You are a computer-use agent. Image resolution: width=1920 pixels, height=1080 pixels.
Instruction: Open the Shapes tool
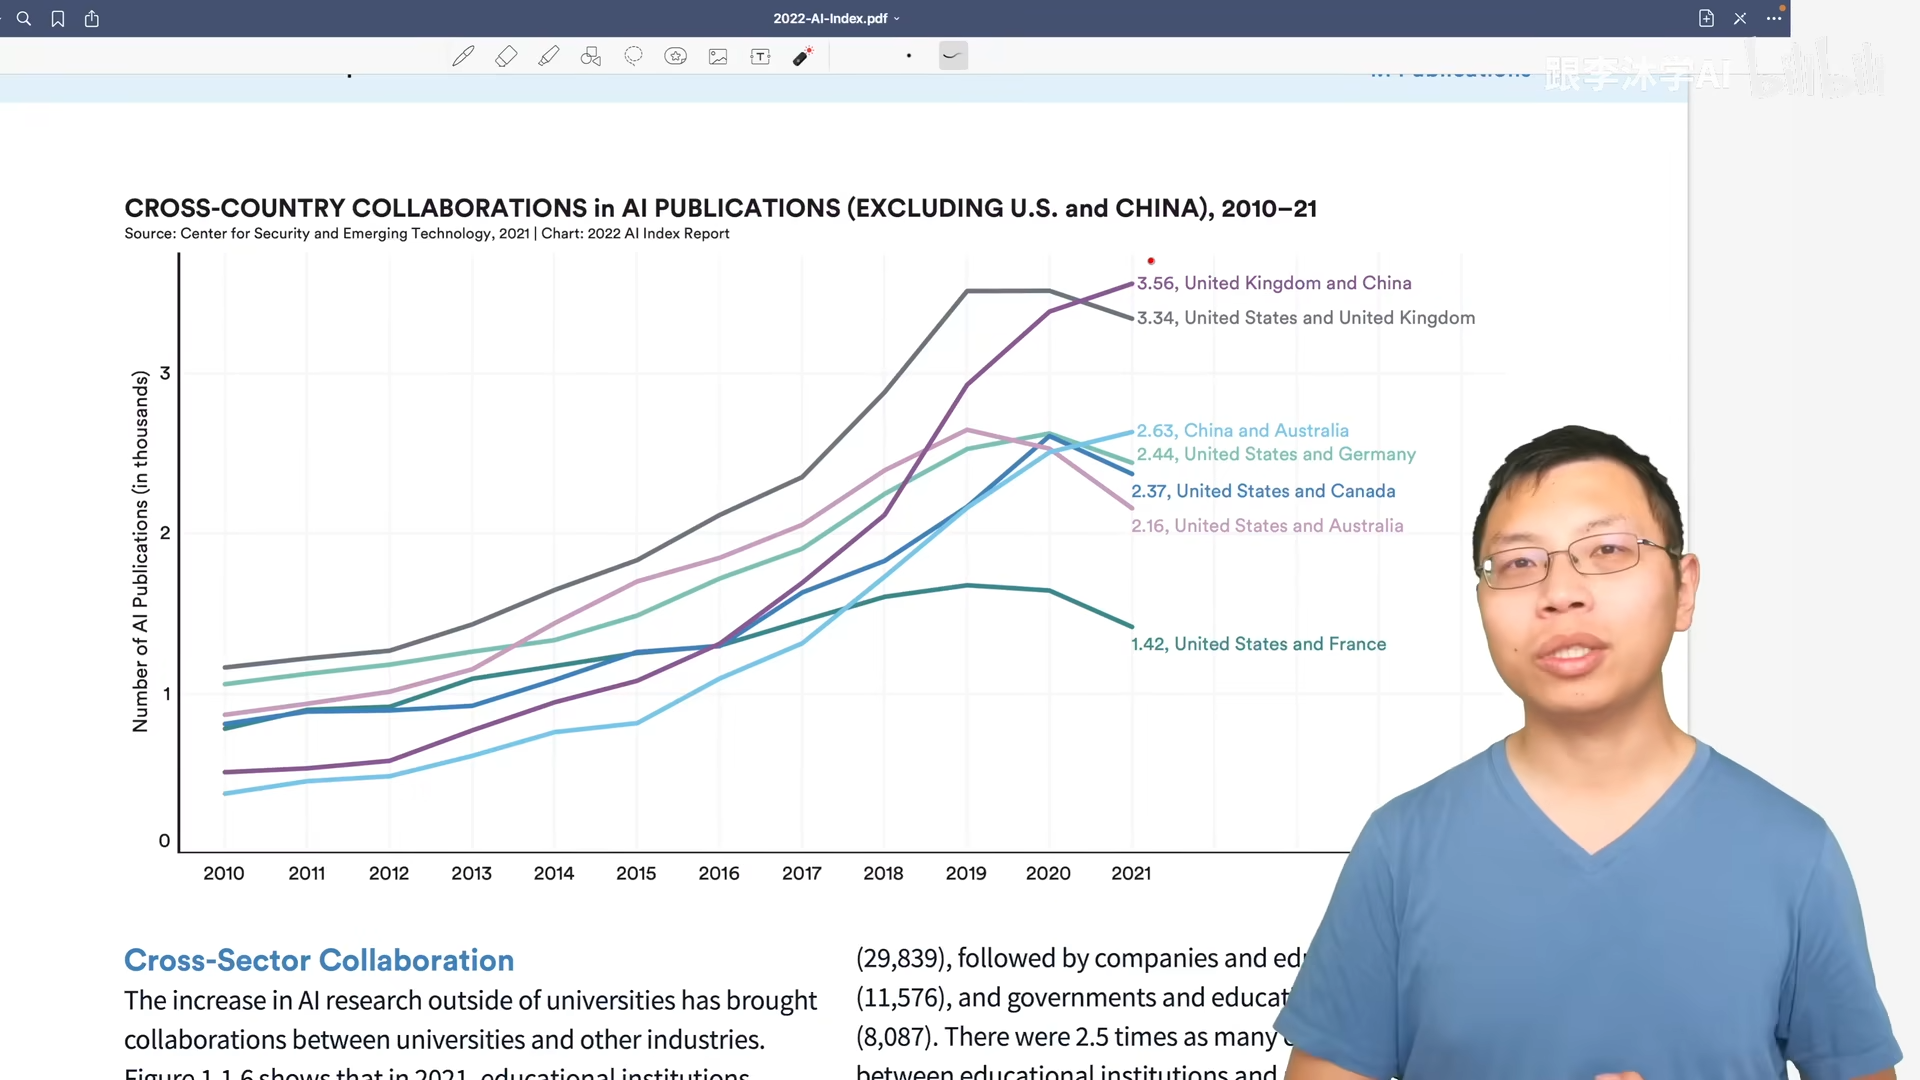click(x=591, y=56)
